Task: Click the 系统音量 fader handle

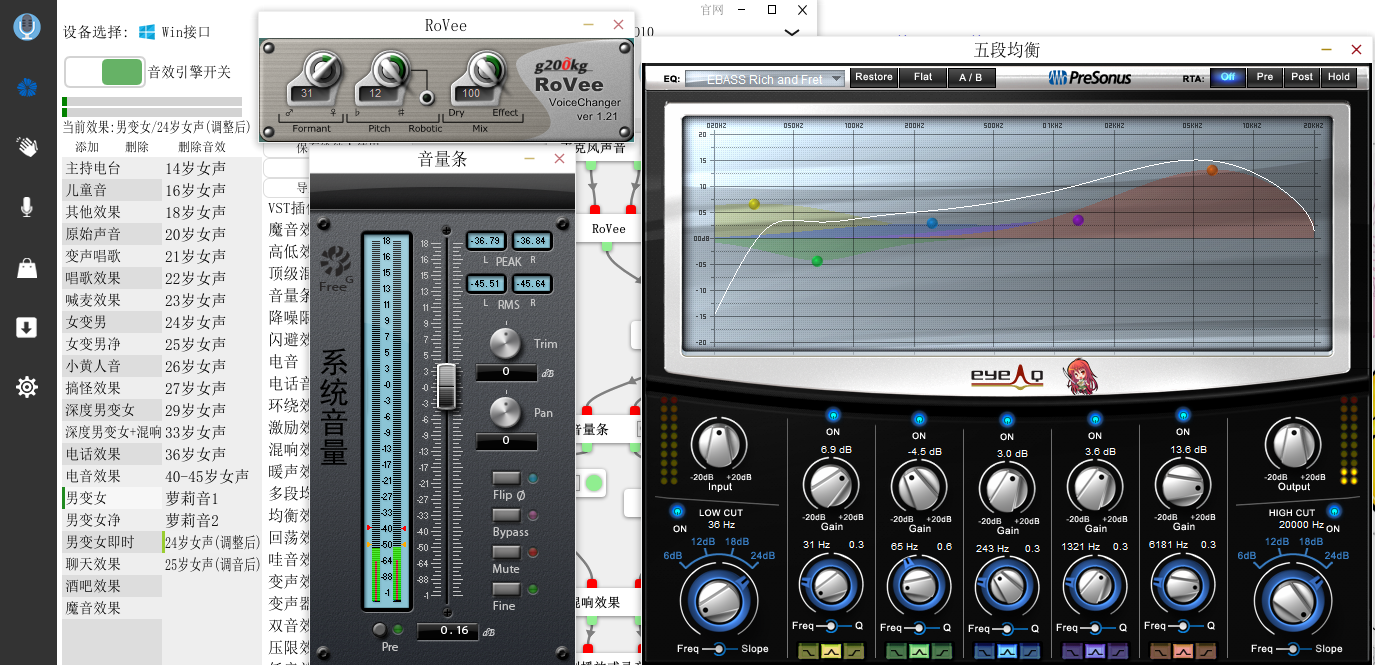Action: [x=446, y=386]
